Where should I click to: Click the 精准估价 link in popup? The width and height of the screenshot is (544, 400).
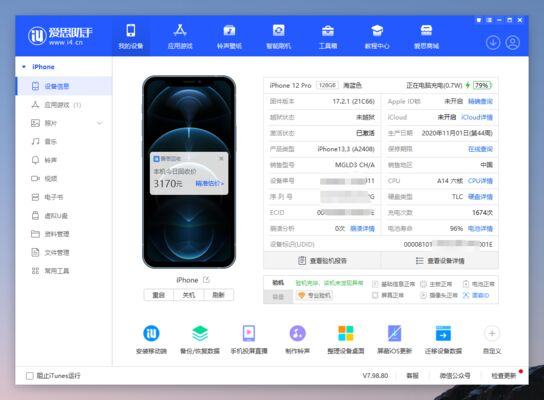click(x=210, y=183)
